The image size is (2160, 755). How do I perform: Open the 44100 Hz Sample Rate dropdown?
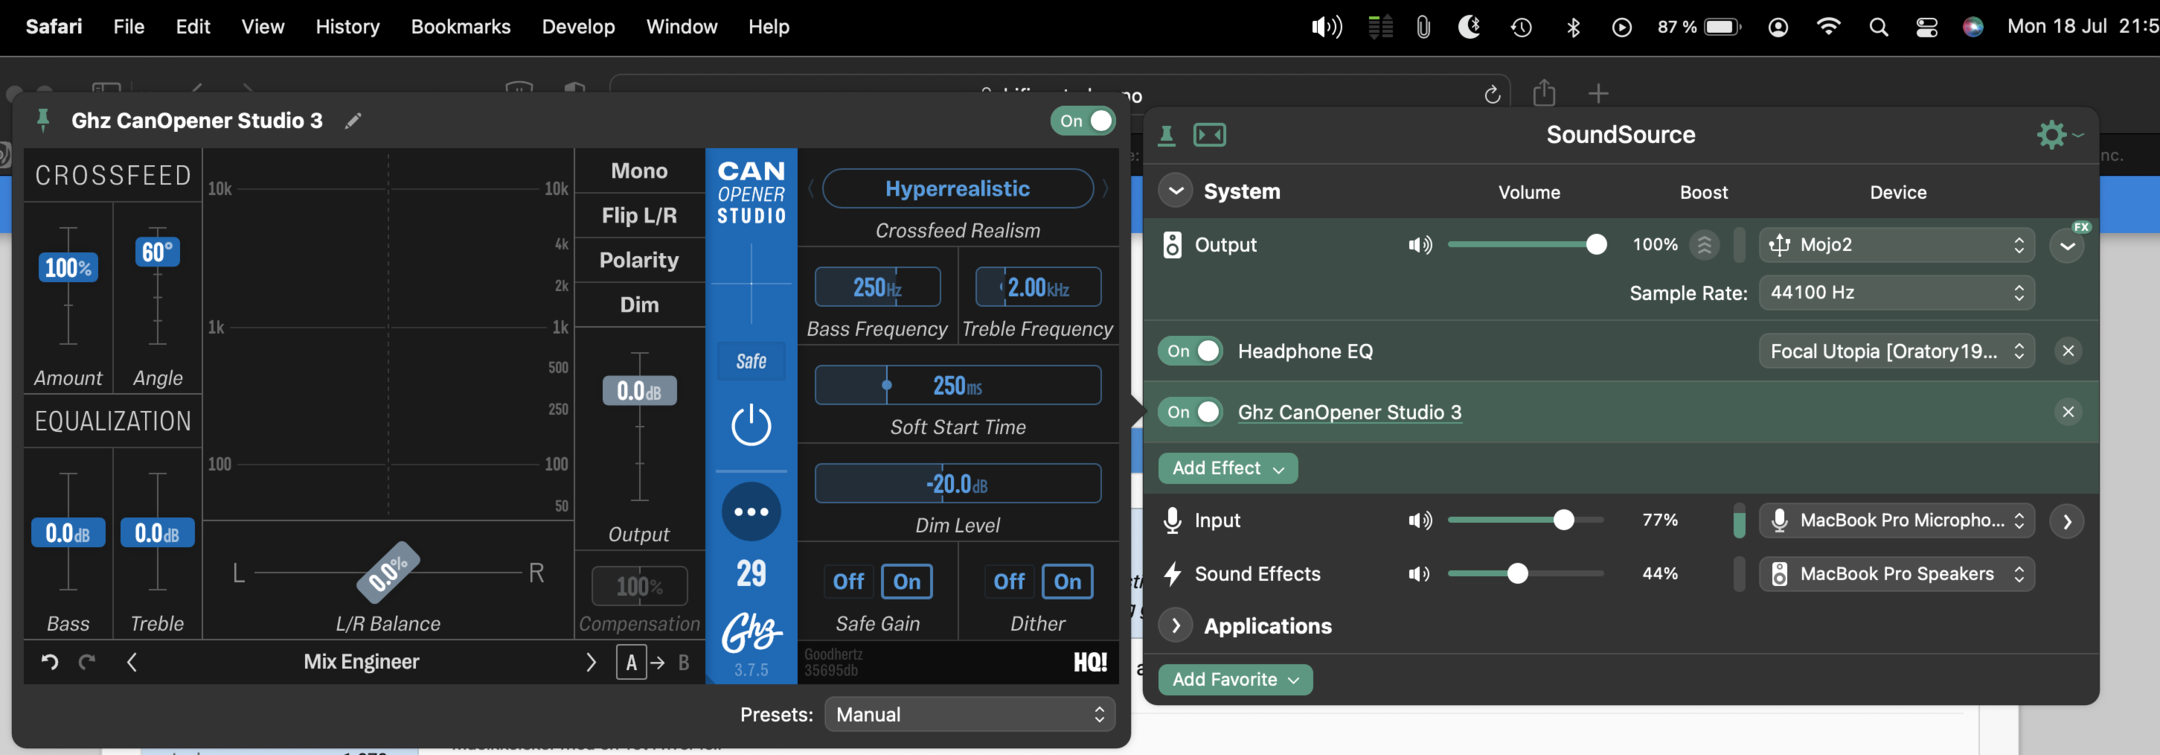coord(1897,293)
